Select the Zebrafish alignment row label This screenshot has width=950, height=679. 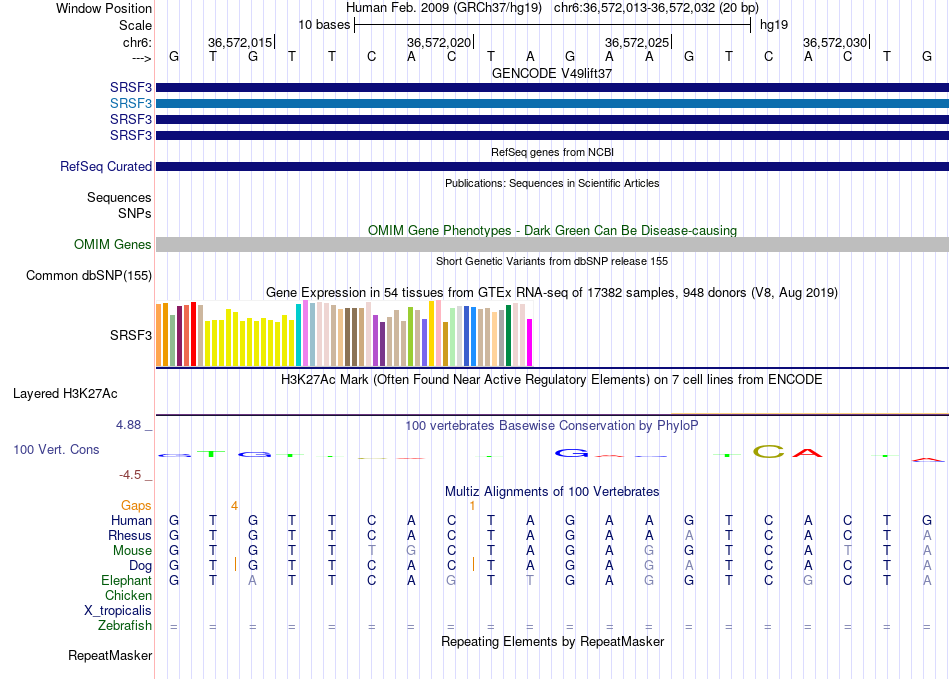(125, 626)
